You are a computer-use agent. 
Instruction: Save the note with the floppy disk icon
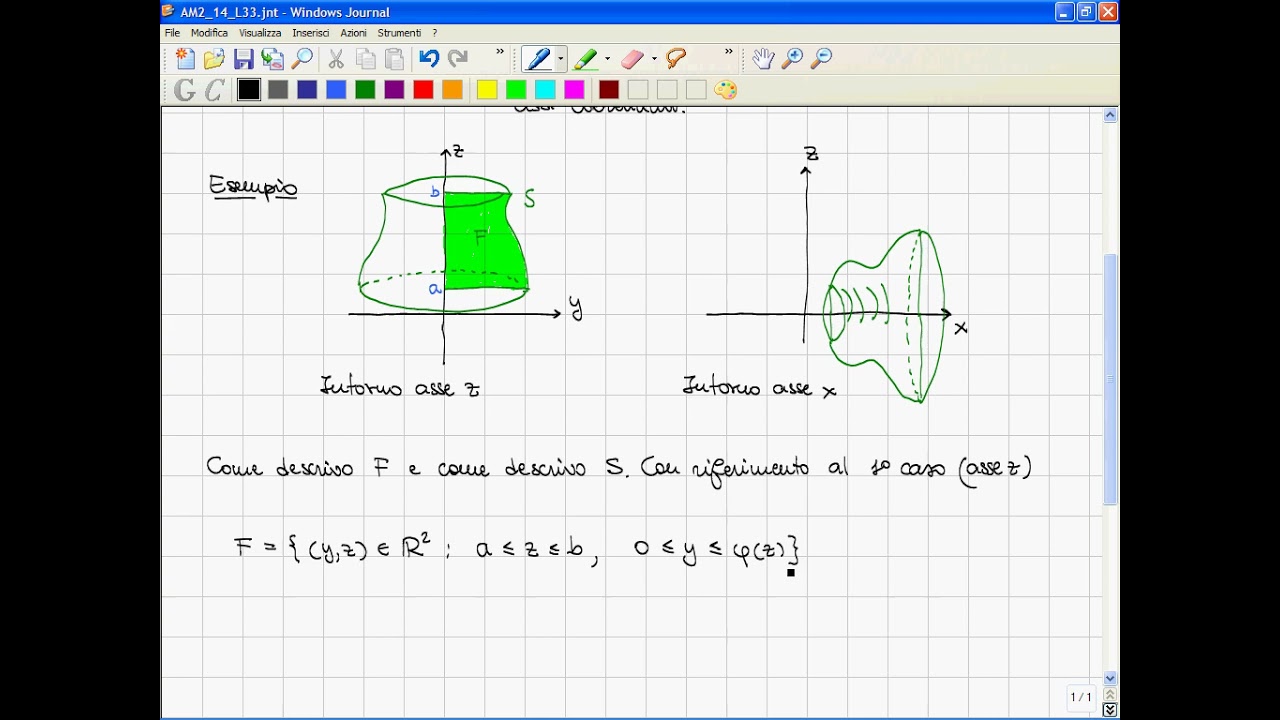pos(243,59)
